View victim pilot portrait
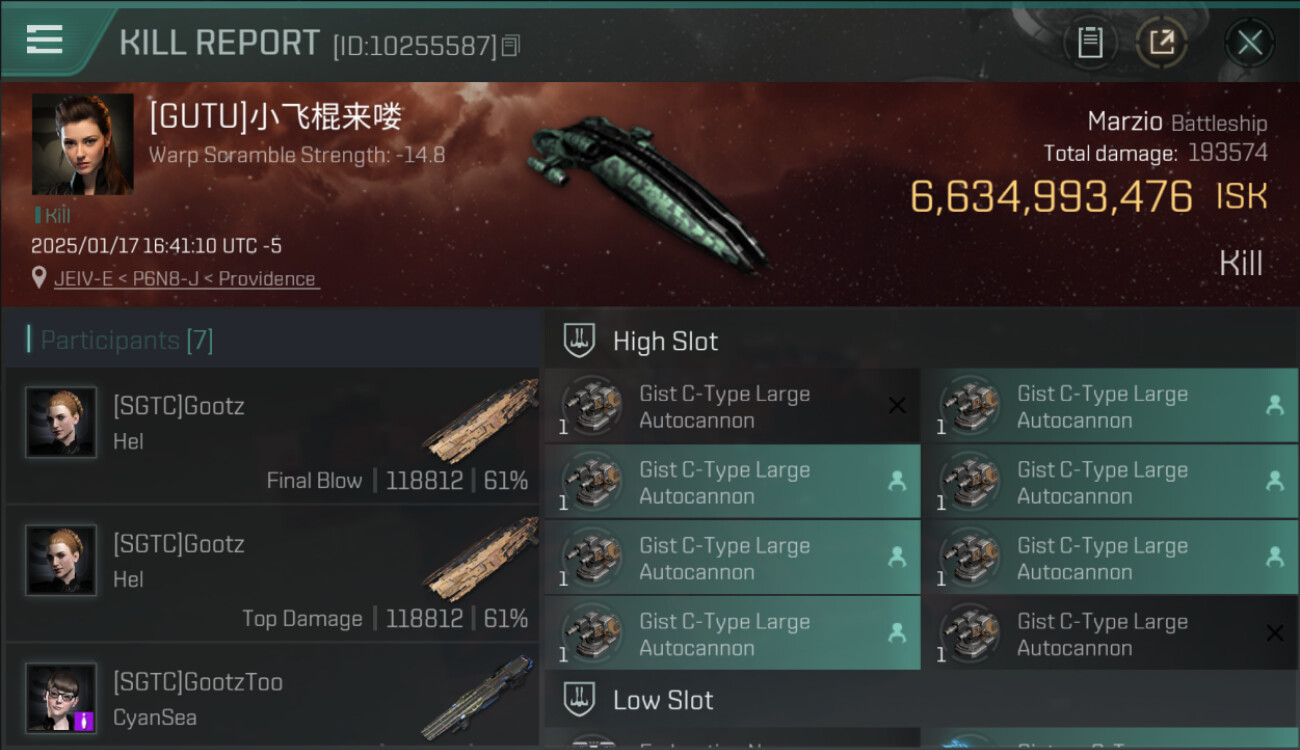 (x=82, y=144)
